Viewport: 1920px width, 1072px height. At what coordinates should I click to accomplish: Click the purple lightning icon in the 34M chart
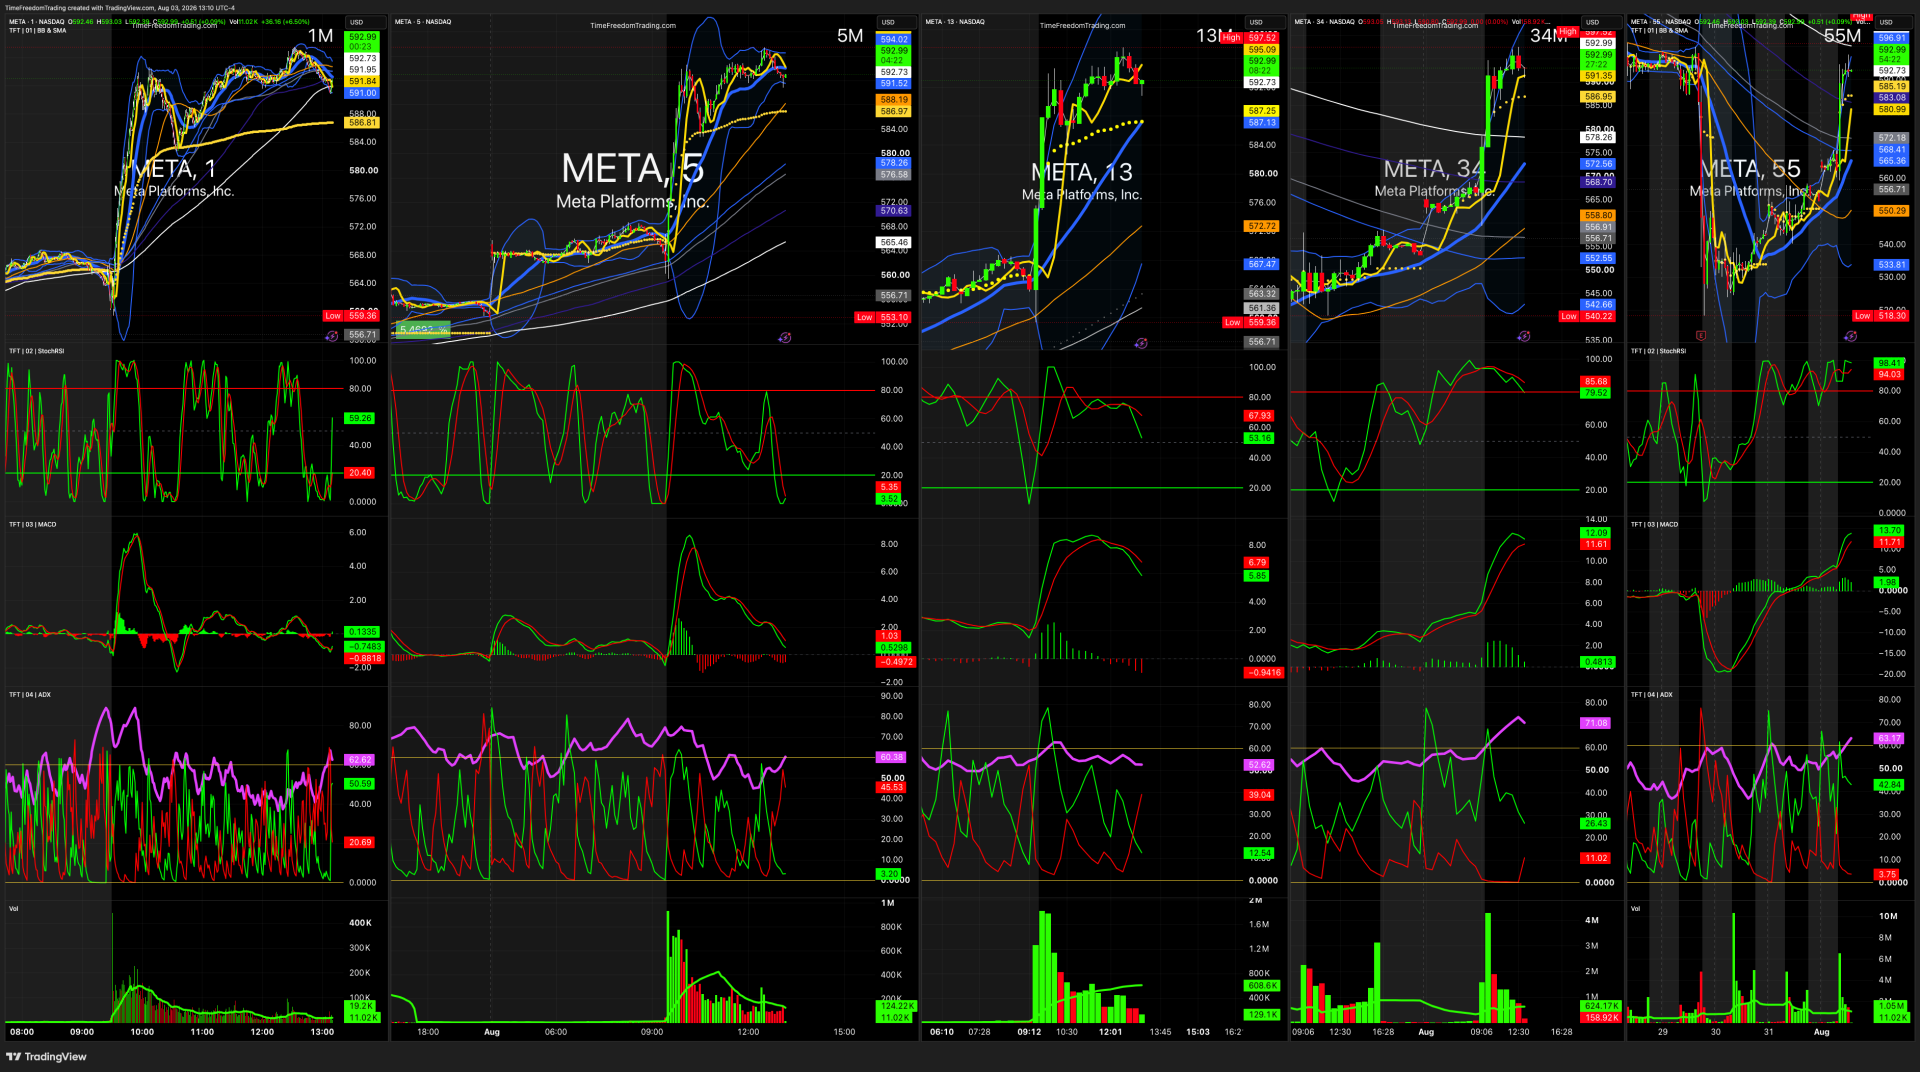coord(1524,336)
